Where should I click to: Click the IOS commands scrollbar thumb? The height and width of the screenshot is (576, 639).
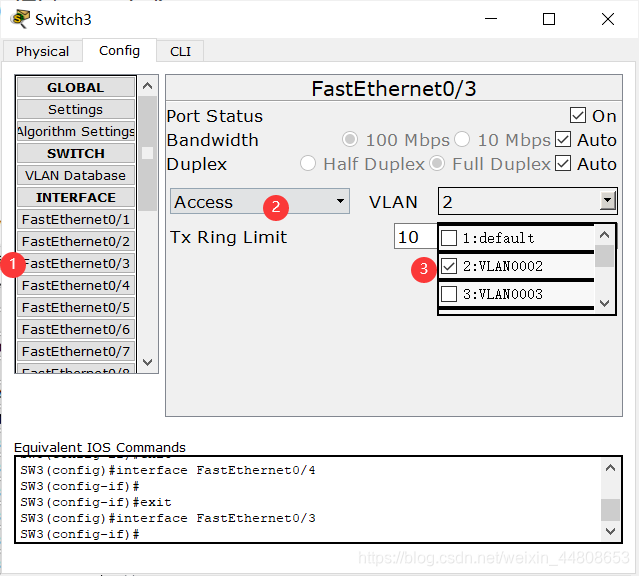(x=610, y=510)
